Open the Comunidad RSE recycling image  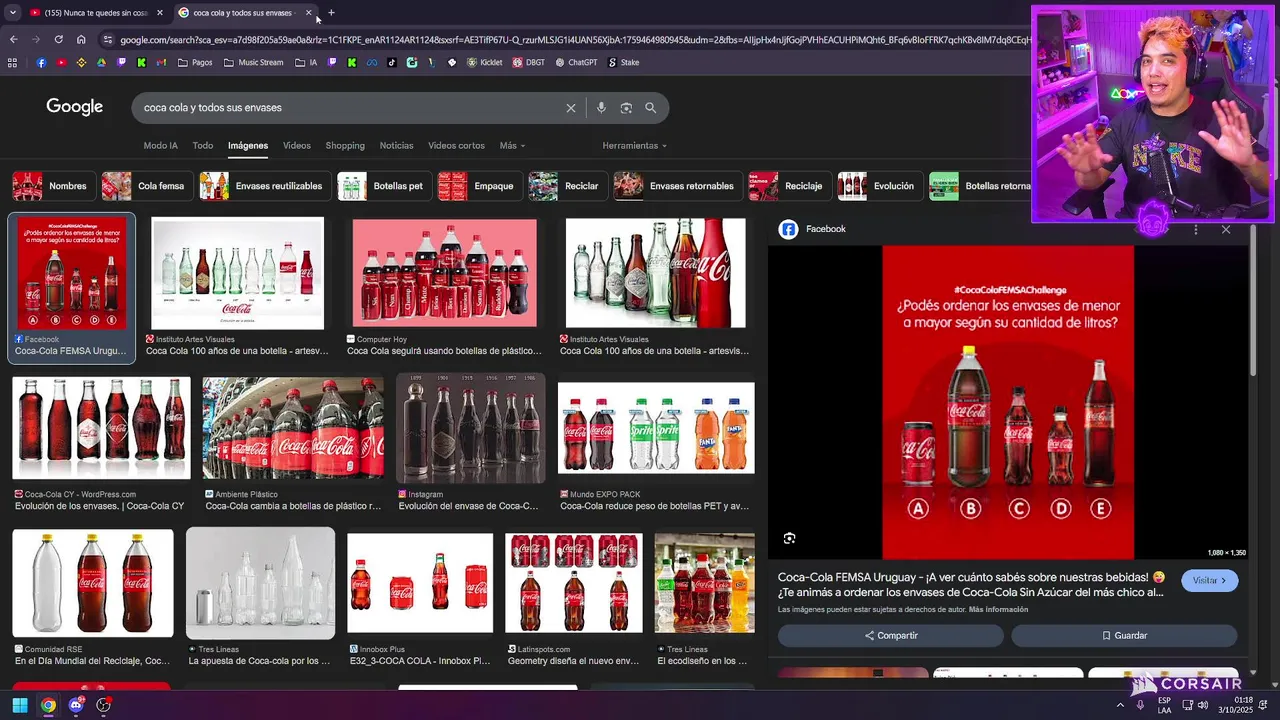pos(92,583)
